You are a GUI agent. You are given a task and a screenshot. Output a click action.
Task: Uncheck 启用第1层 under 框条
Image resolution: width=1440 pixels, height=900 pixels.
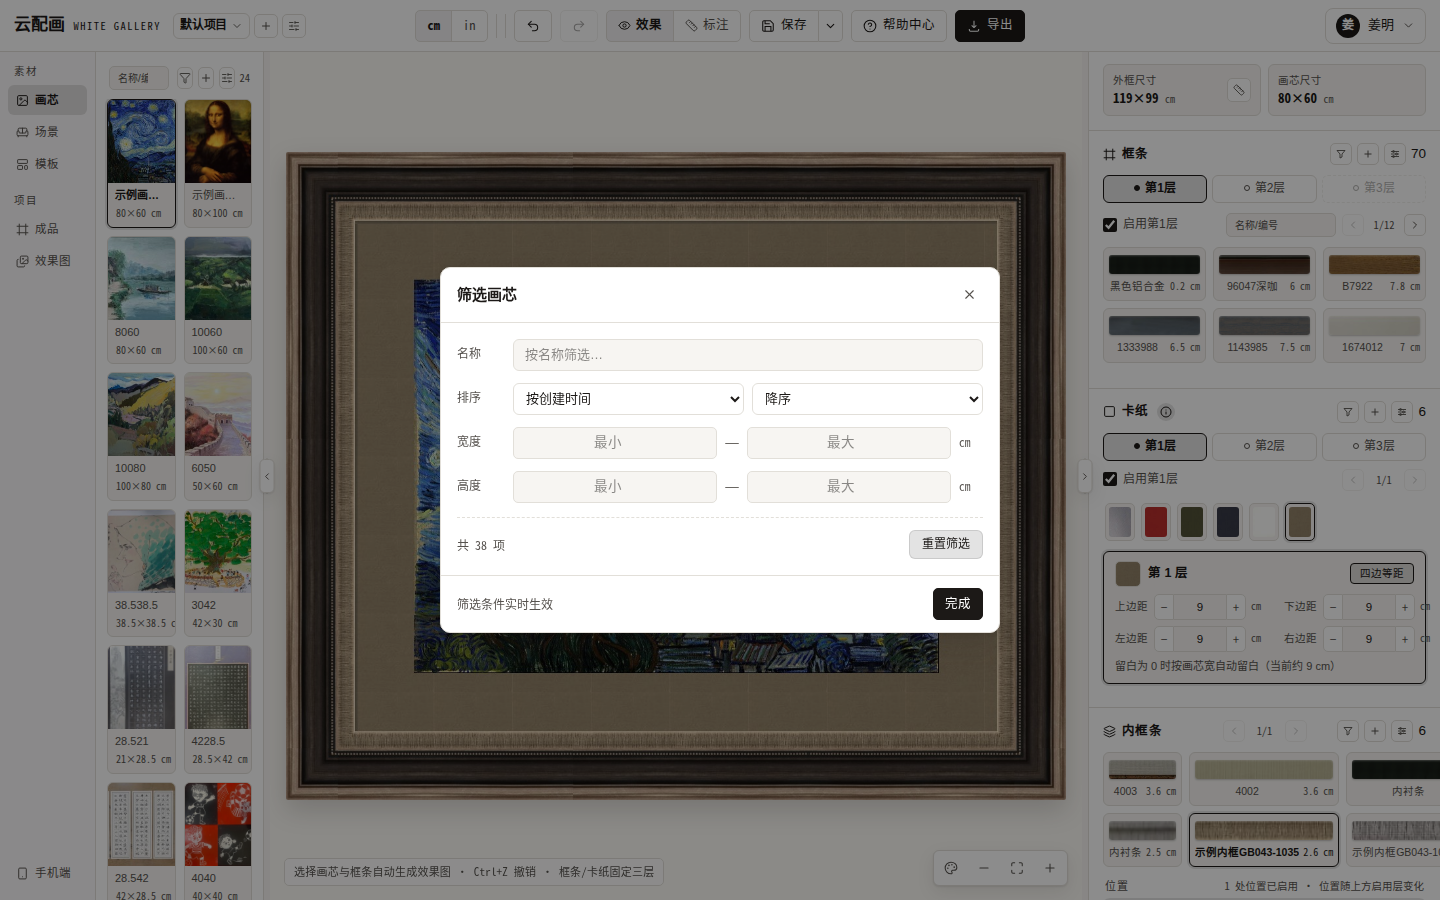pyautogui.click(x=1110, y=225)
